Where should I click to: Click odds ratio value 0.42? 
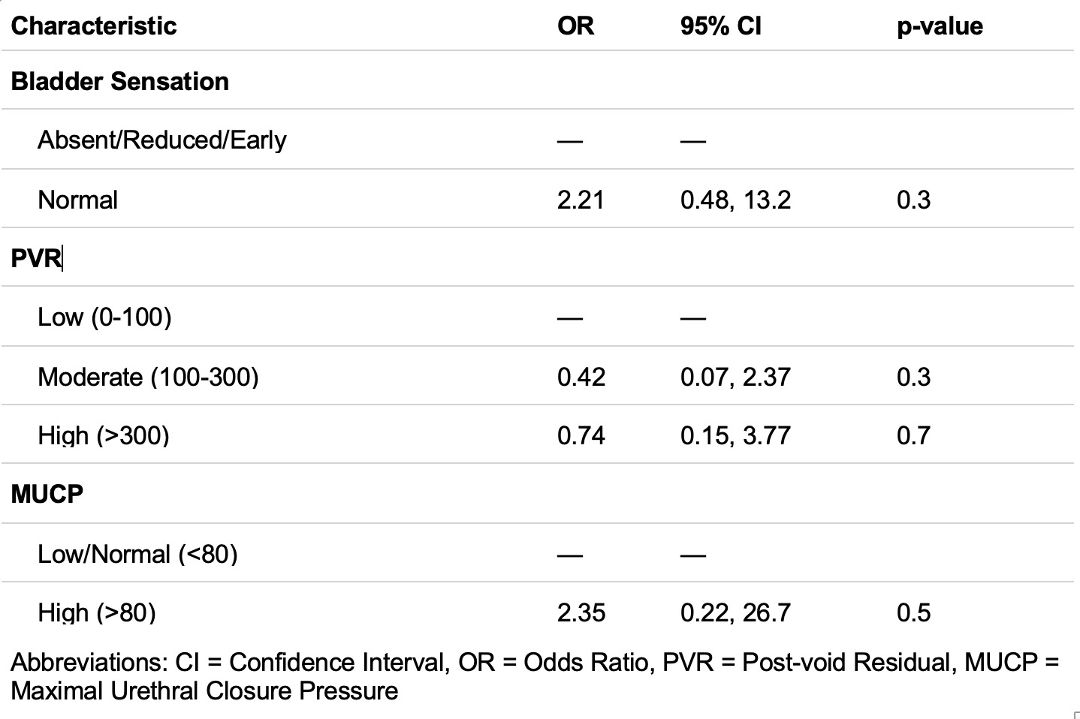tap(581, 377)
